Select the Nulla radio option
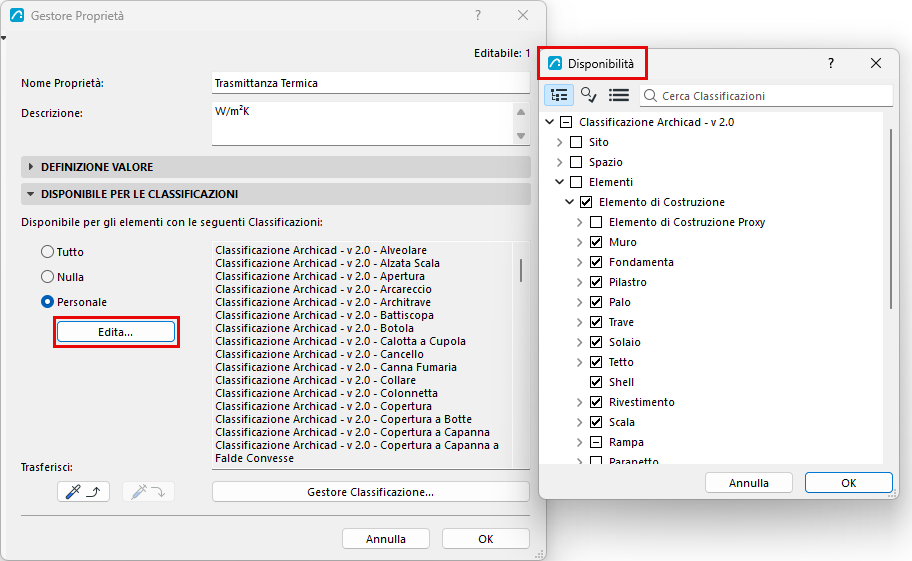912x561 pixels. pos(47,277)
